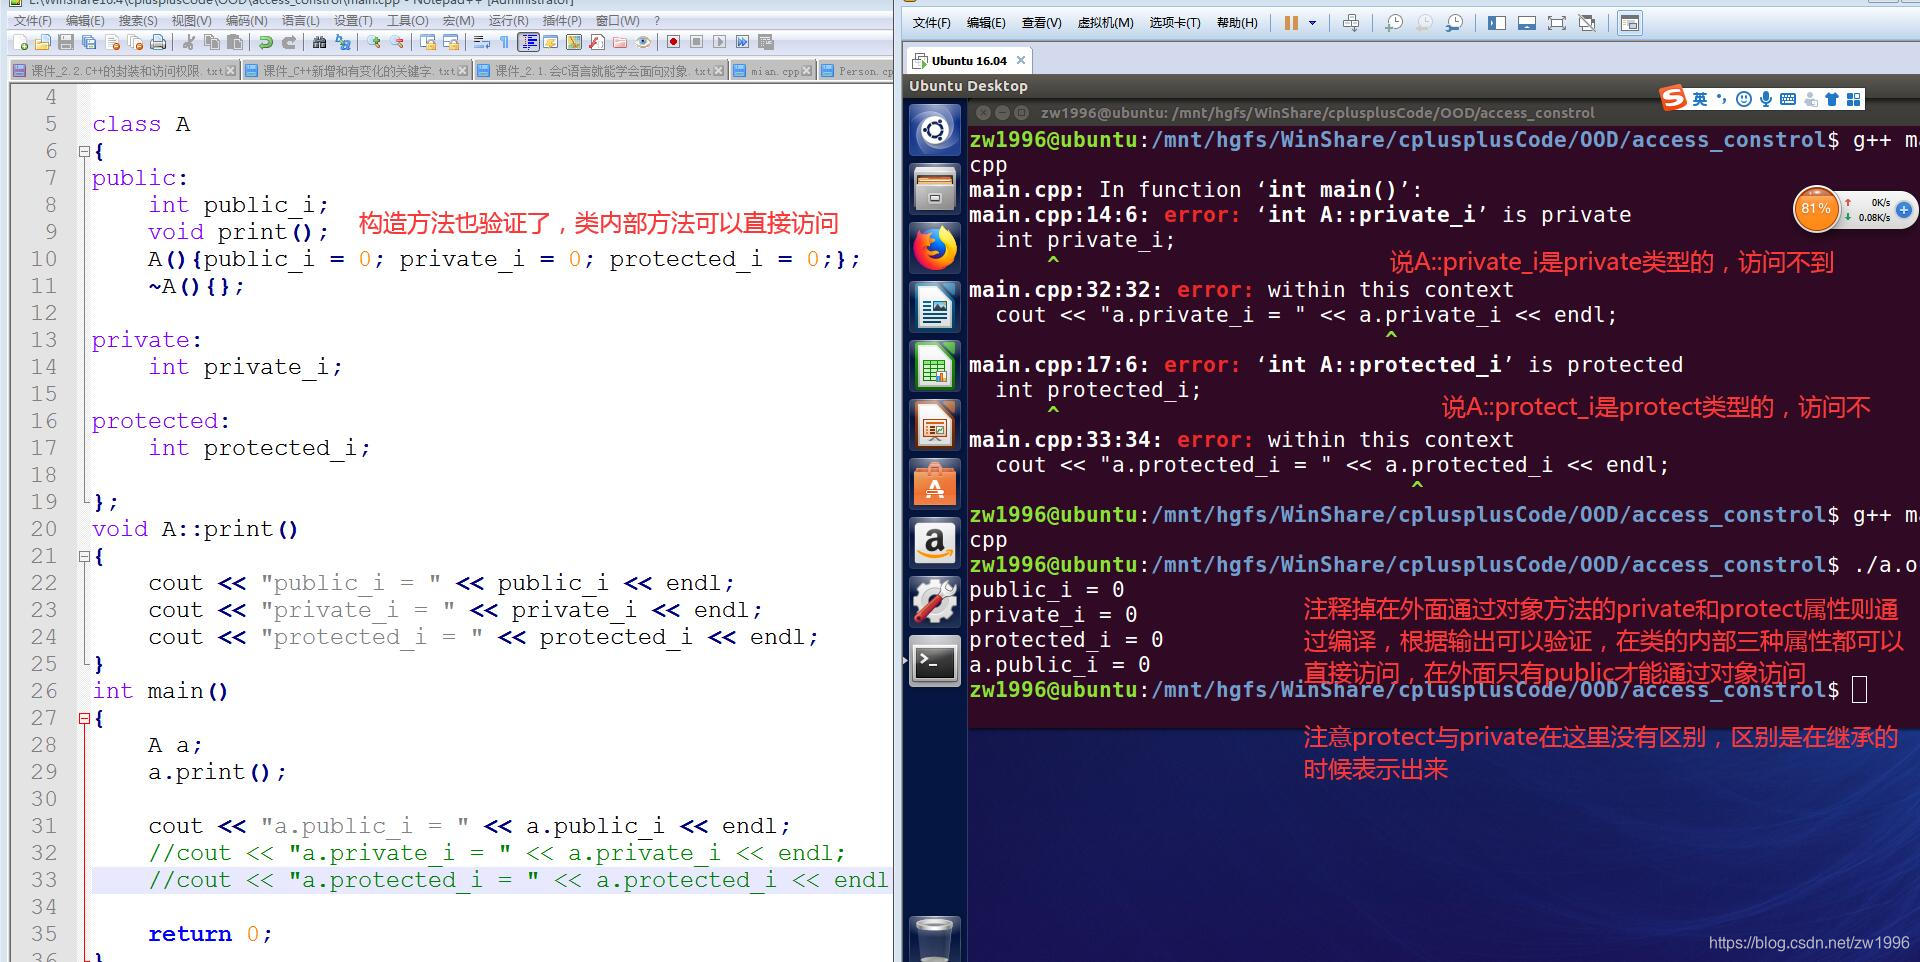Screen dimensions: 1920x962
Task: Click line number 33 in Notepad++ margin
Action: [x=44, y=880]
